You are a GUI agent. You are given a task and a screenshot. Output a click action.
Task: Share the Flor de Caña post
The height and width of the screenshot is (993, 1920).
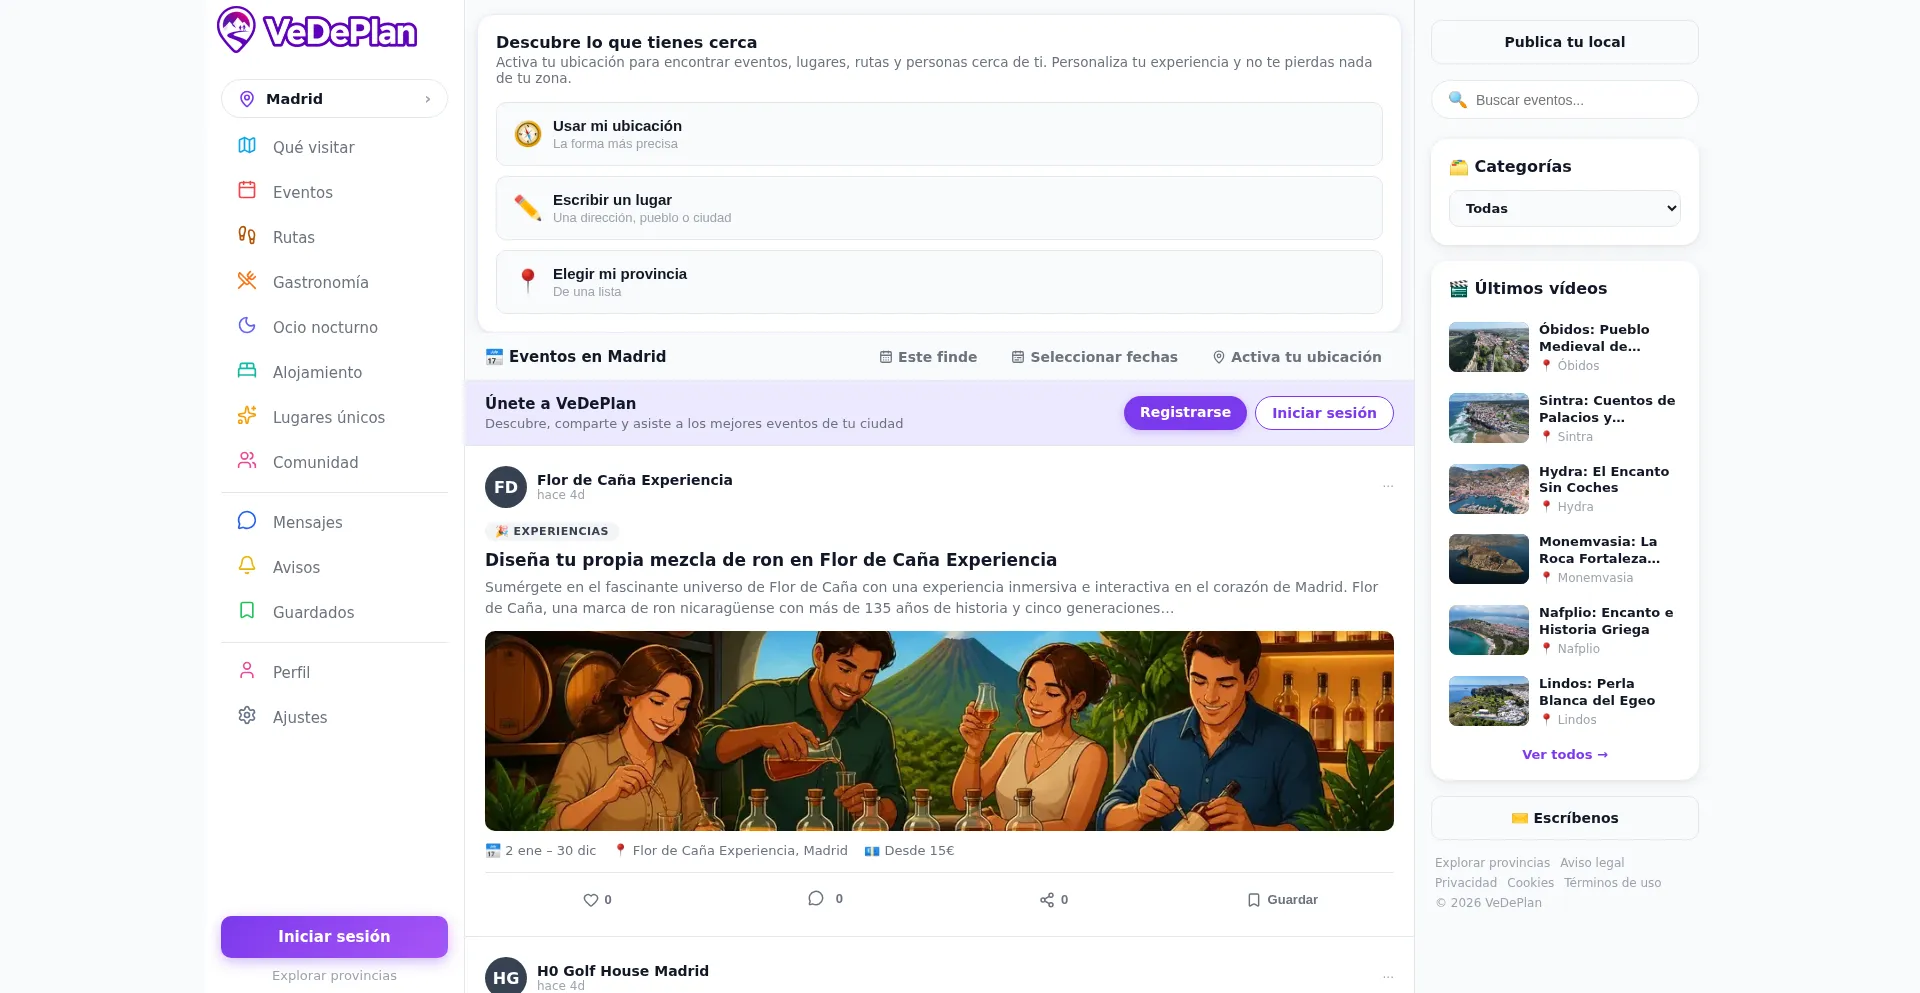coord(1054,900)
